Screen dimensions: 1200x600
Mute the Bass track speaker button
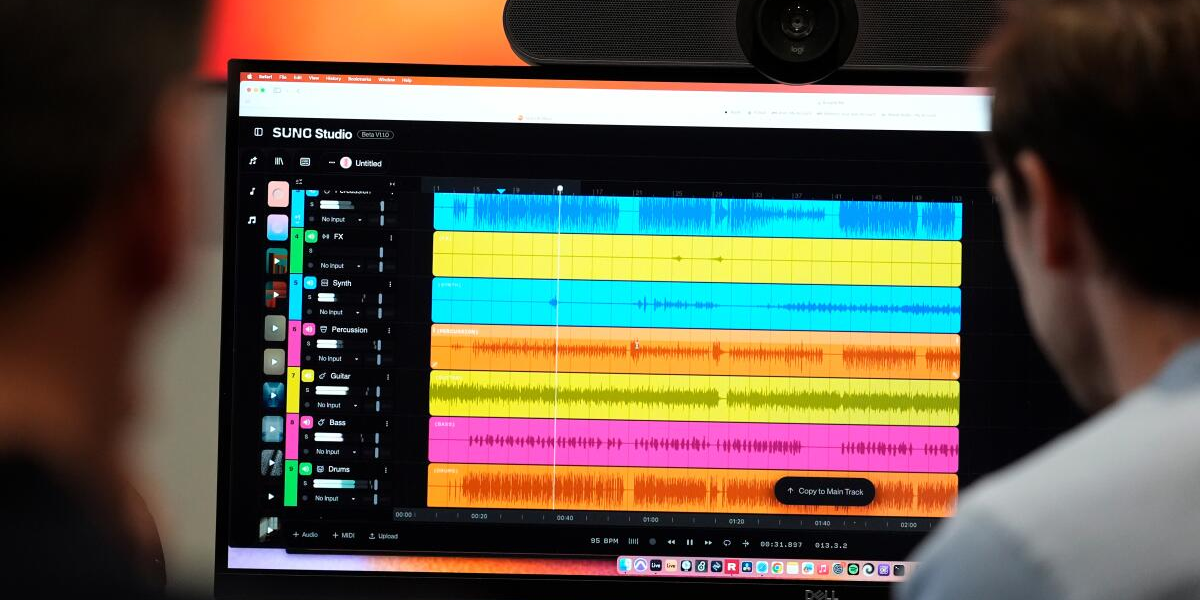[x=307, y=422]
